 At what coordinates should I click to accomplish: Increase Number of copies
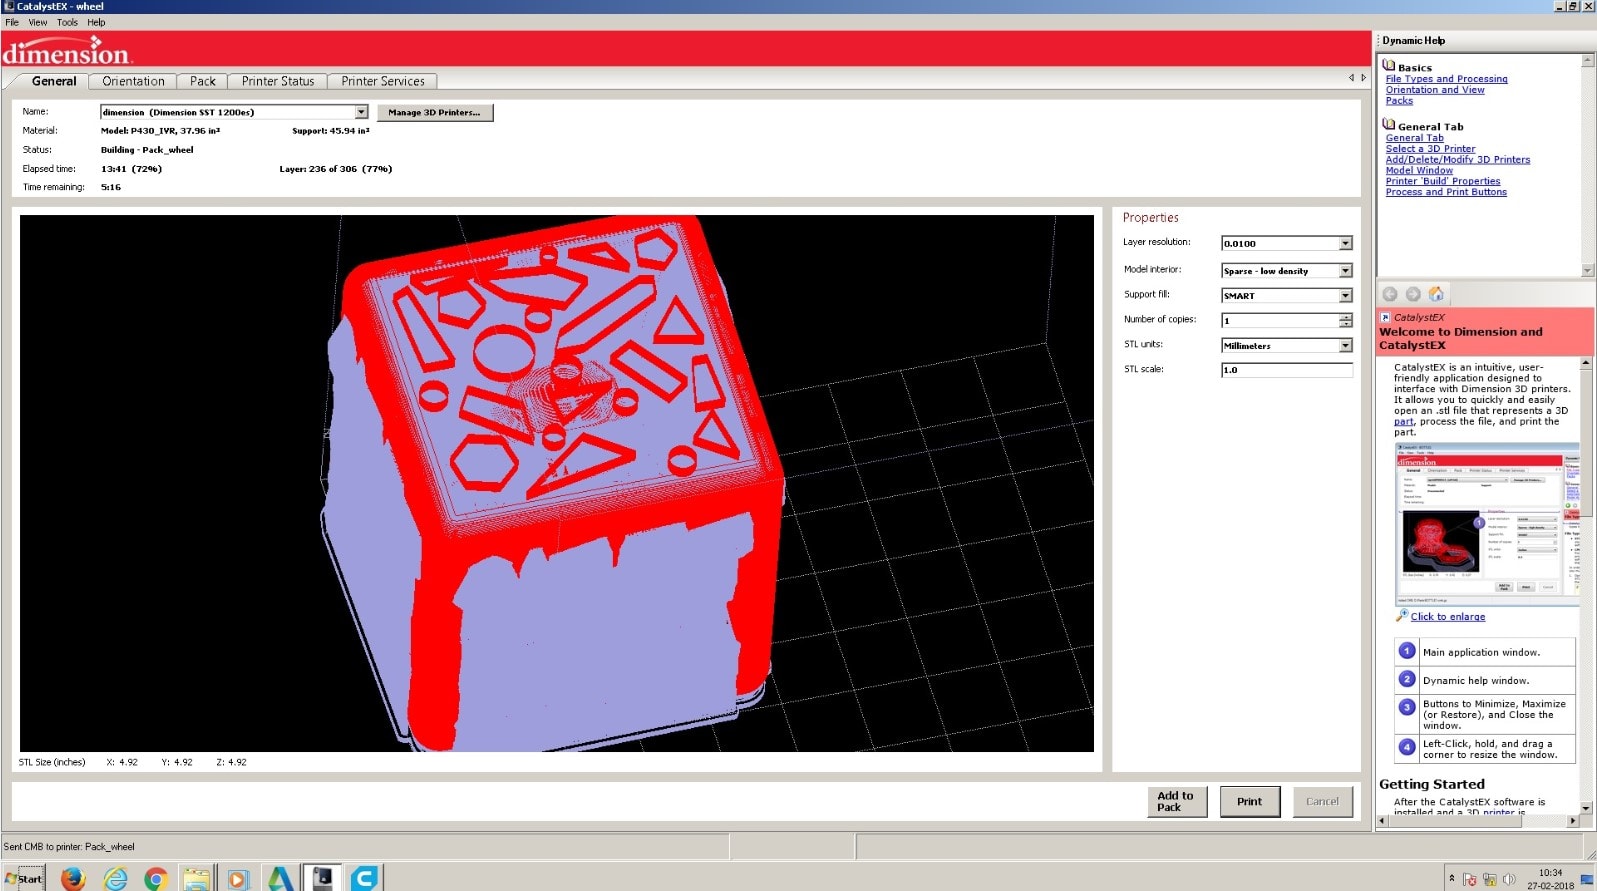click(1345, 317)
